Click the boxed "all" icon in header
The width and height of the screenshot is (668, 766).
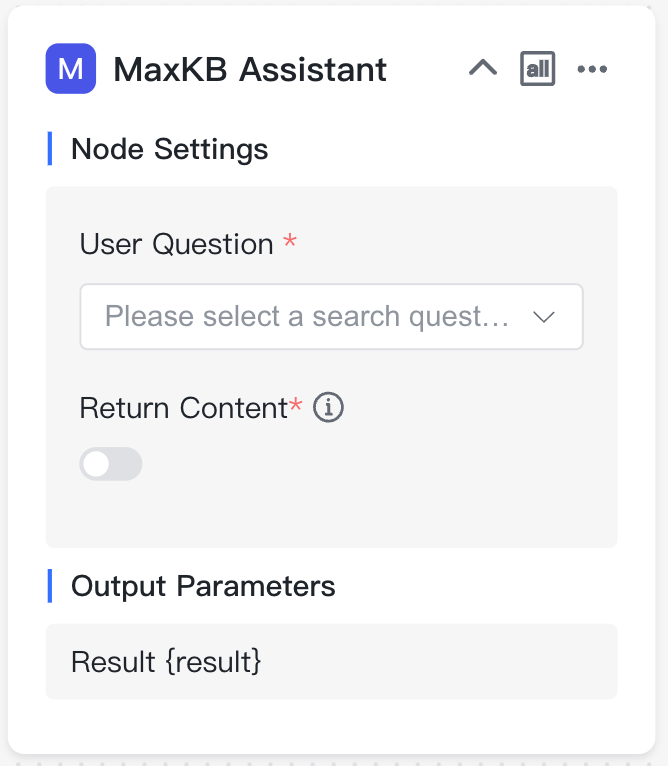click(538, 68)
